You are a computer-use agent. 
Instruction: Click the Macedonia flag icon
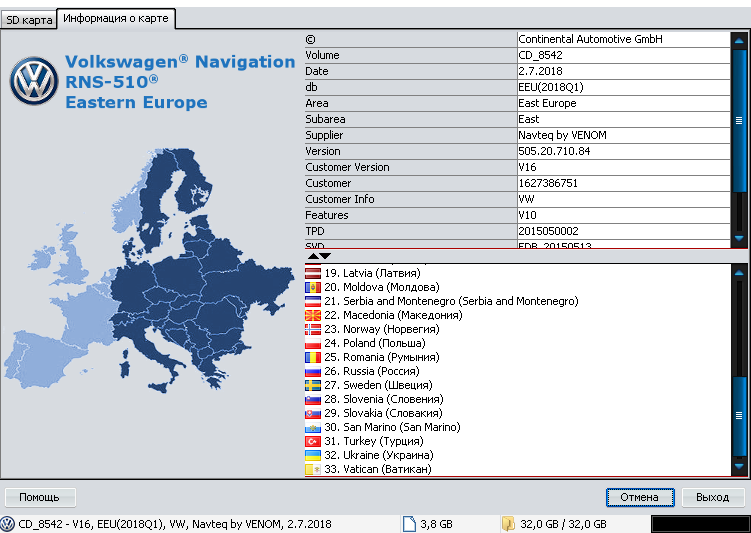point(313,315)
